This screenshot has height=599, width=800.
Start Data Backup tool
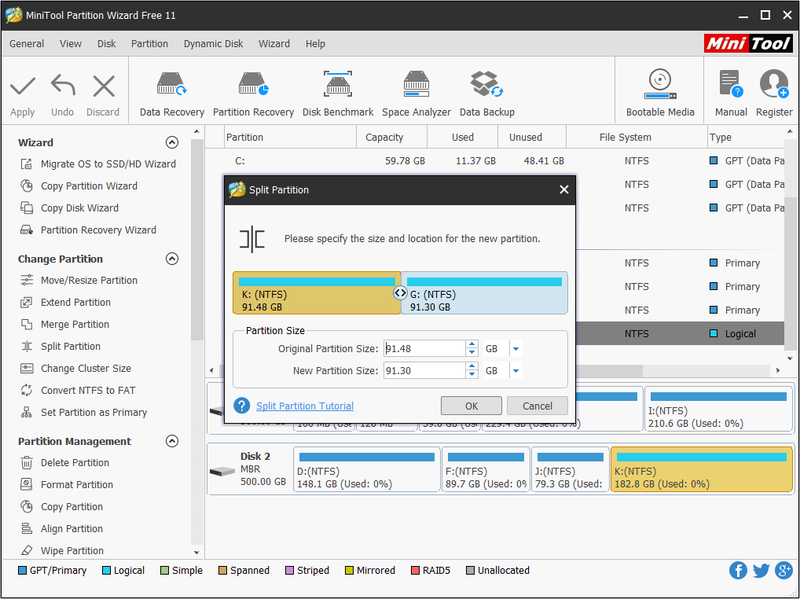[487, 94]
